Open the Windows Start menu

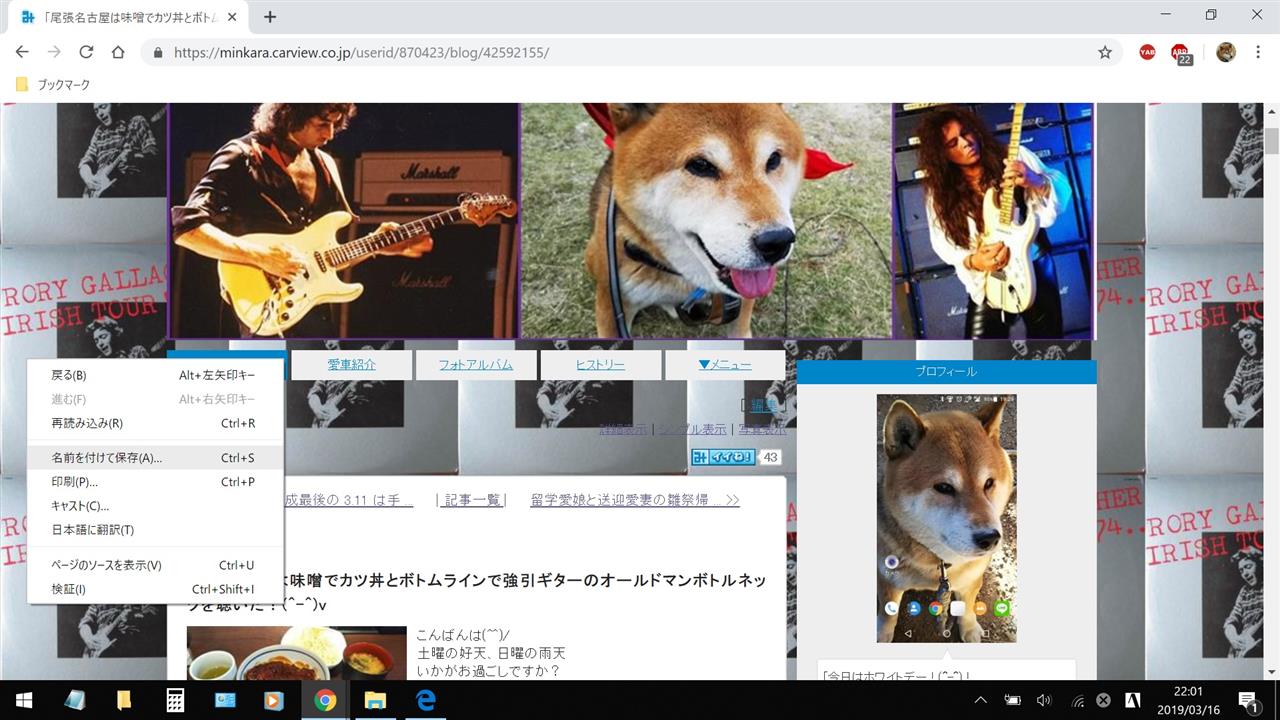tap(23, 700)
